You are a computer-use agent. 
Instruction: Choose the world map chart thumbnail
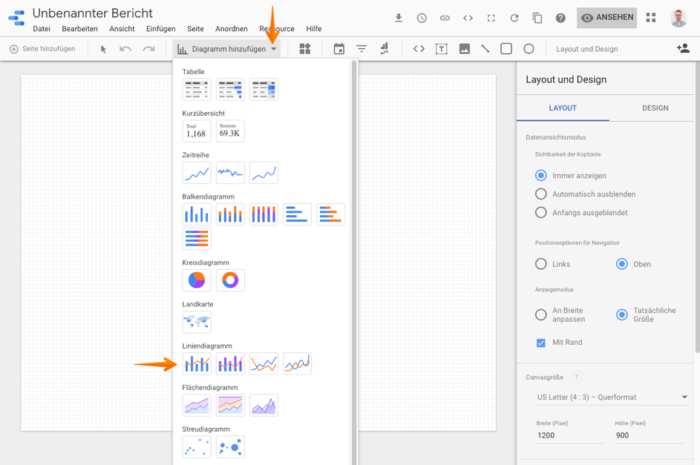196,322
